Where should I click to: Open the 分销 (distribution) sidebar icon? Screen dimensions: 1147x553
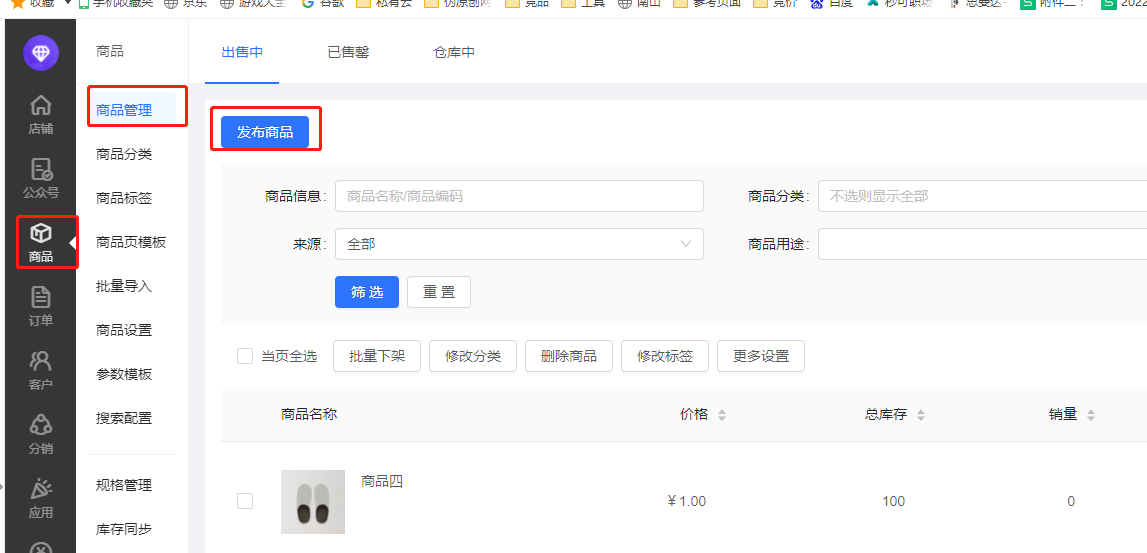(40, 433)
